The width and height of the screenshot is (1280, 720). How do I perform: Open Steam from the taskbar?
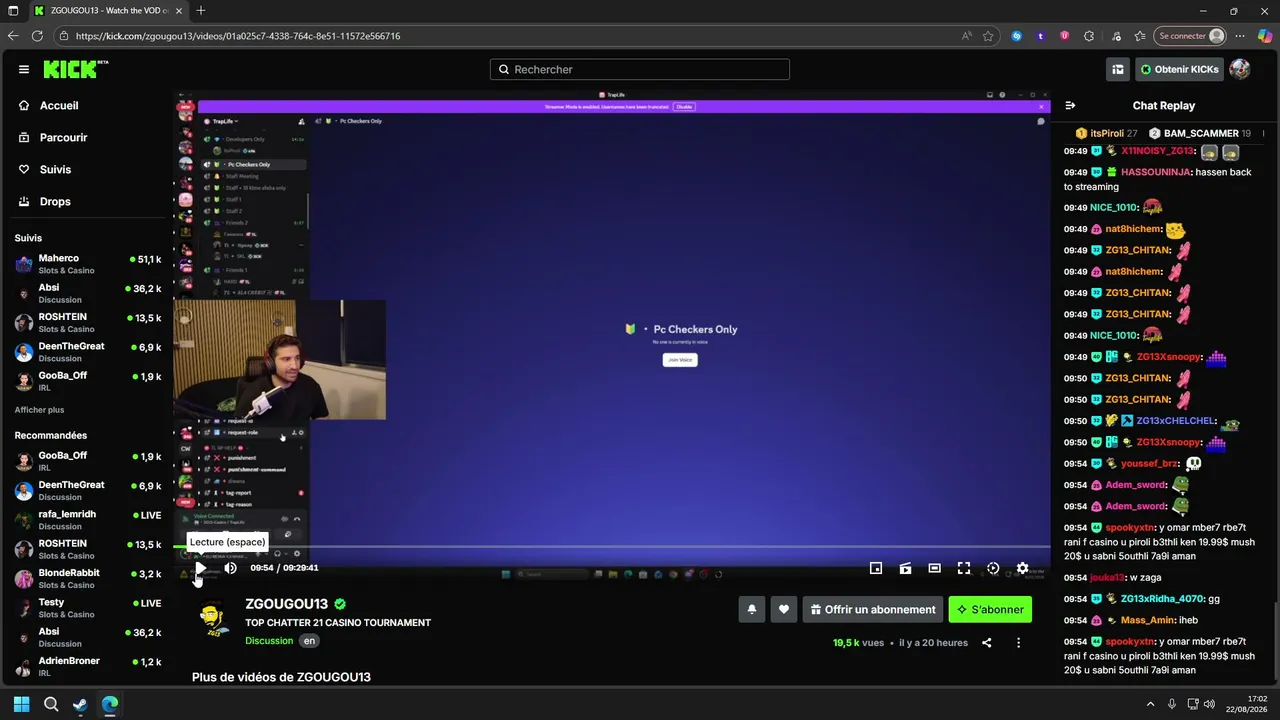point(80,704)
